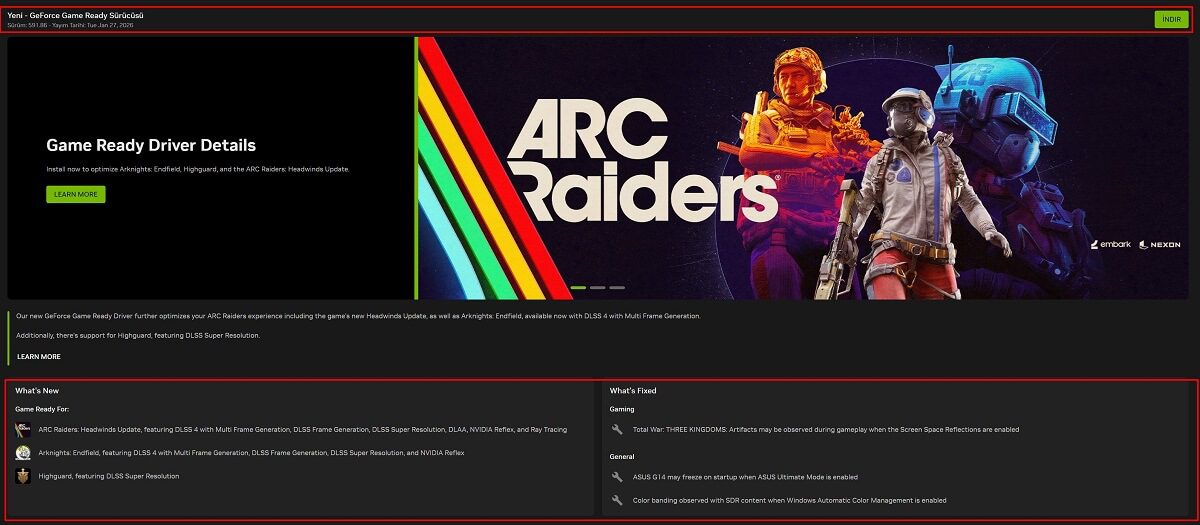Click the wrench icon beside the Color banding fix

click(x=617, y=500)
